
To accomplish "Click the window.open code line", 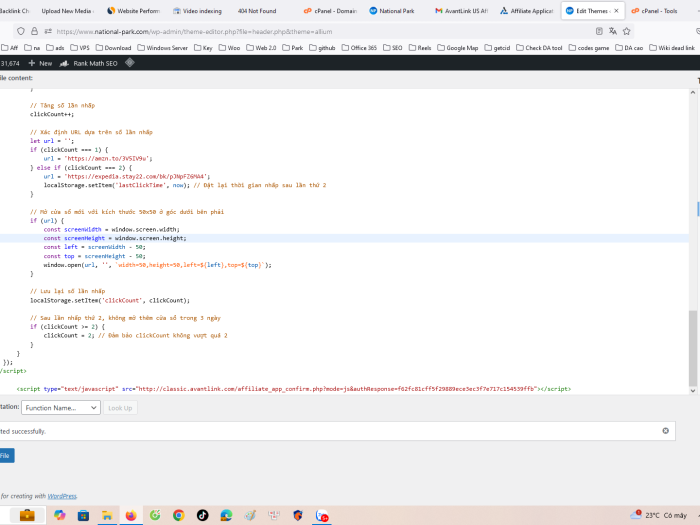I will pos(158,265).
